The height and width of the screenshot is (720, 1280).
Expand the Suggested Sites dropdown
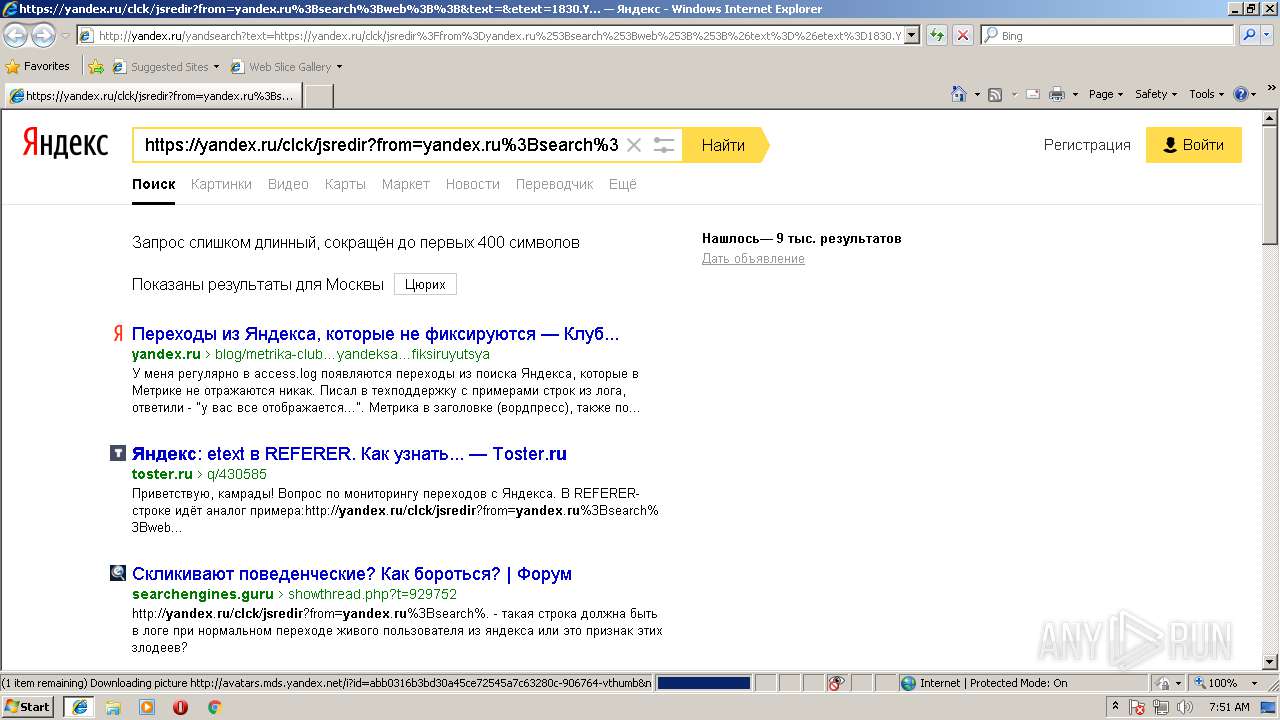tap(216, 67)
